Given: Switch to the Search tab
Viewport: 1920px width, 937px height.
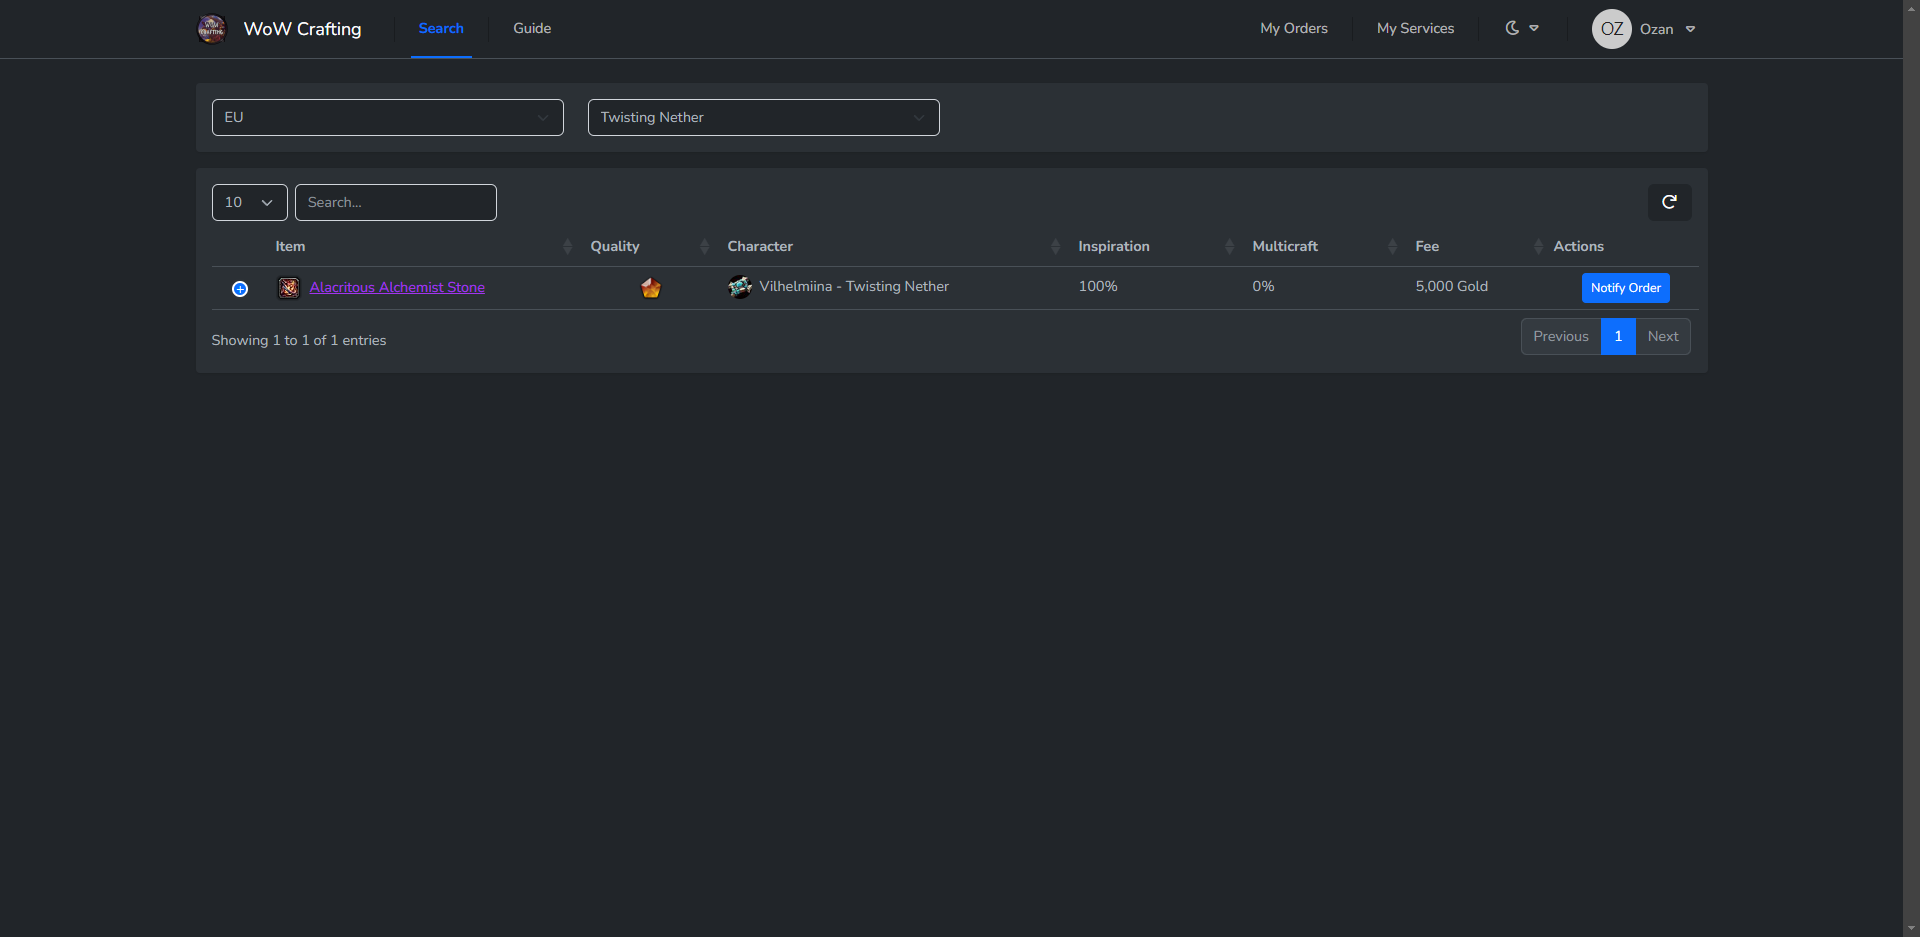Looking at the screenshot, I should [441, 28].
